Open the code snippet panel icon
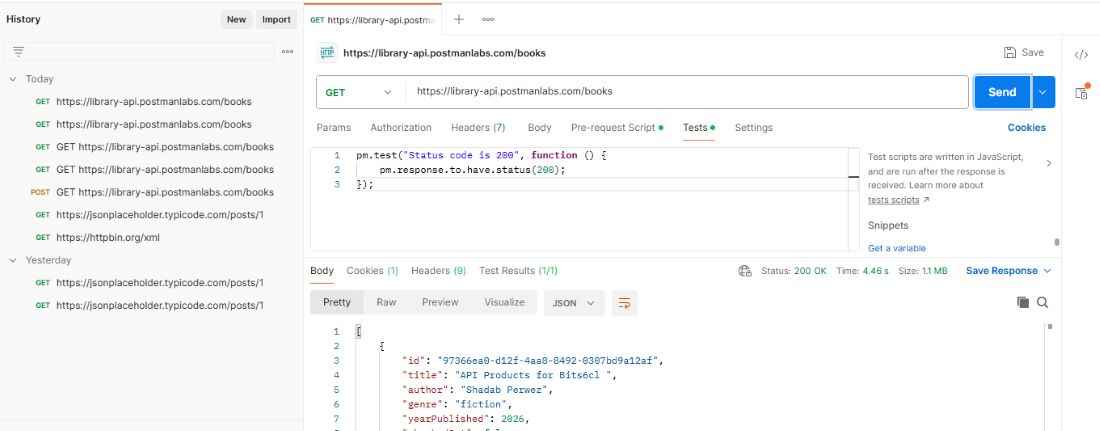The image size is (1100, 431). pyautogui.click(x=1081, y=55)
